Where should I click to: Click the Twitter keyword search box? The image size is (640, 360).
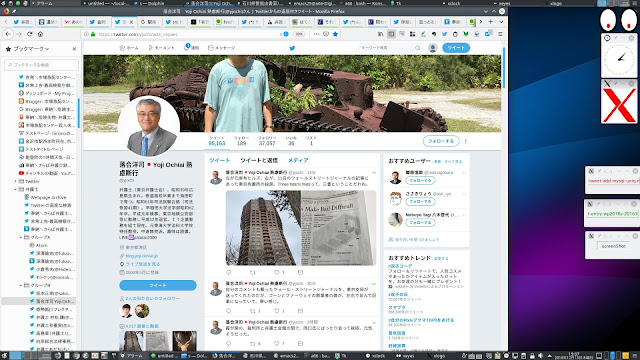click(x=390, y=48)
